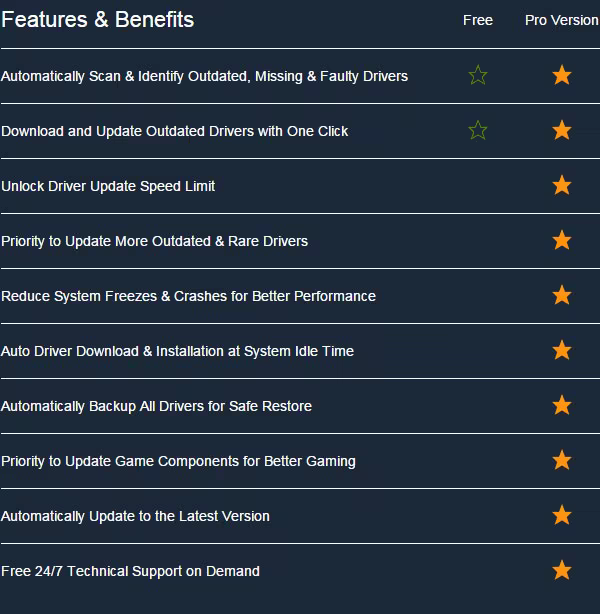Screen dimensions: 600x614
Task: Click Pro star for 24/7 Technical Support row
Action: (x=562, y=570)
